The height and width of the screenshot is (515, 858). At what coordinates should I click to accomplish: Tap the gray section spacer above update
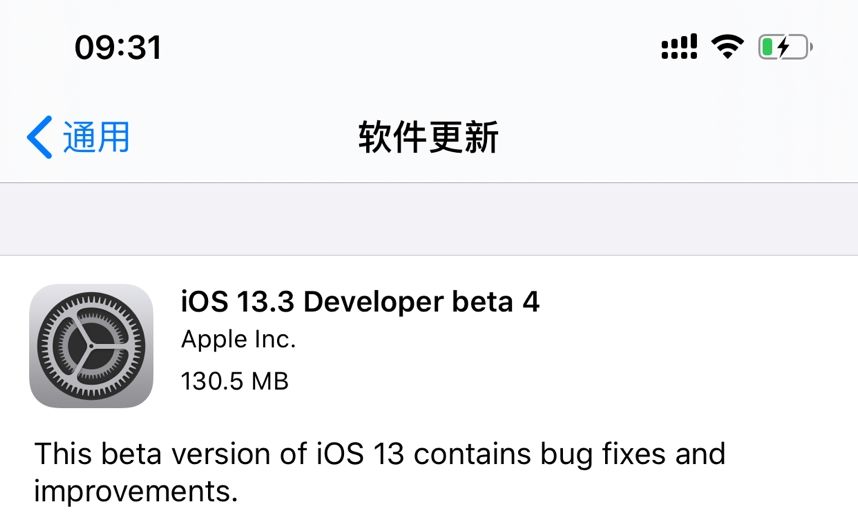coord(429,219)
